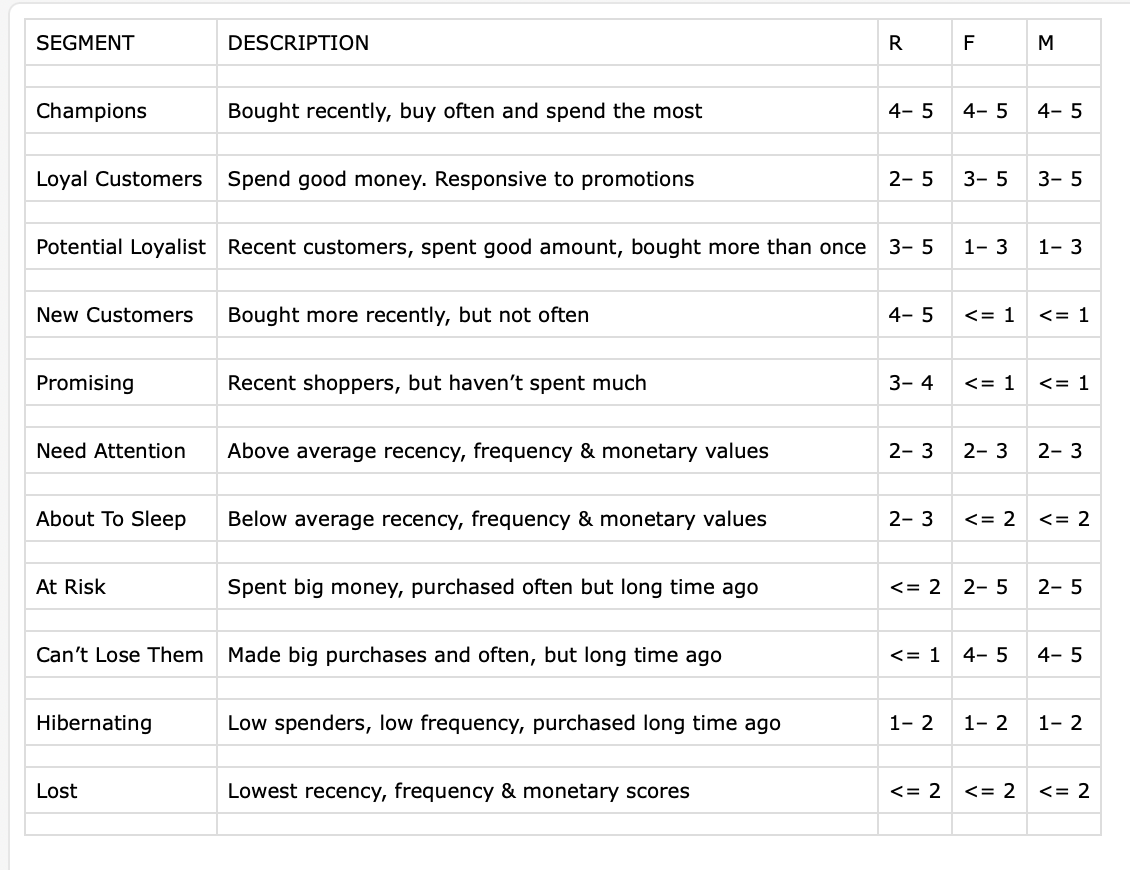Click the "Bought recently, buy often" description

pos(465,111)
